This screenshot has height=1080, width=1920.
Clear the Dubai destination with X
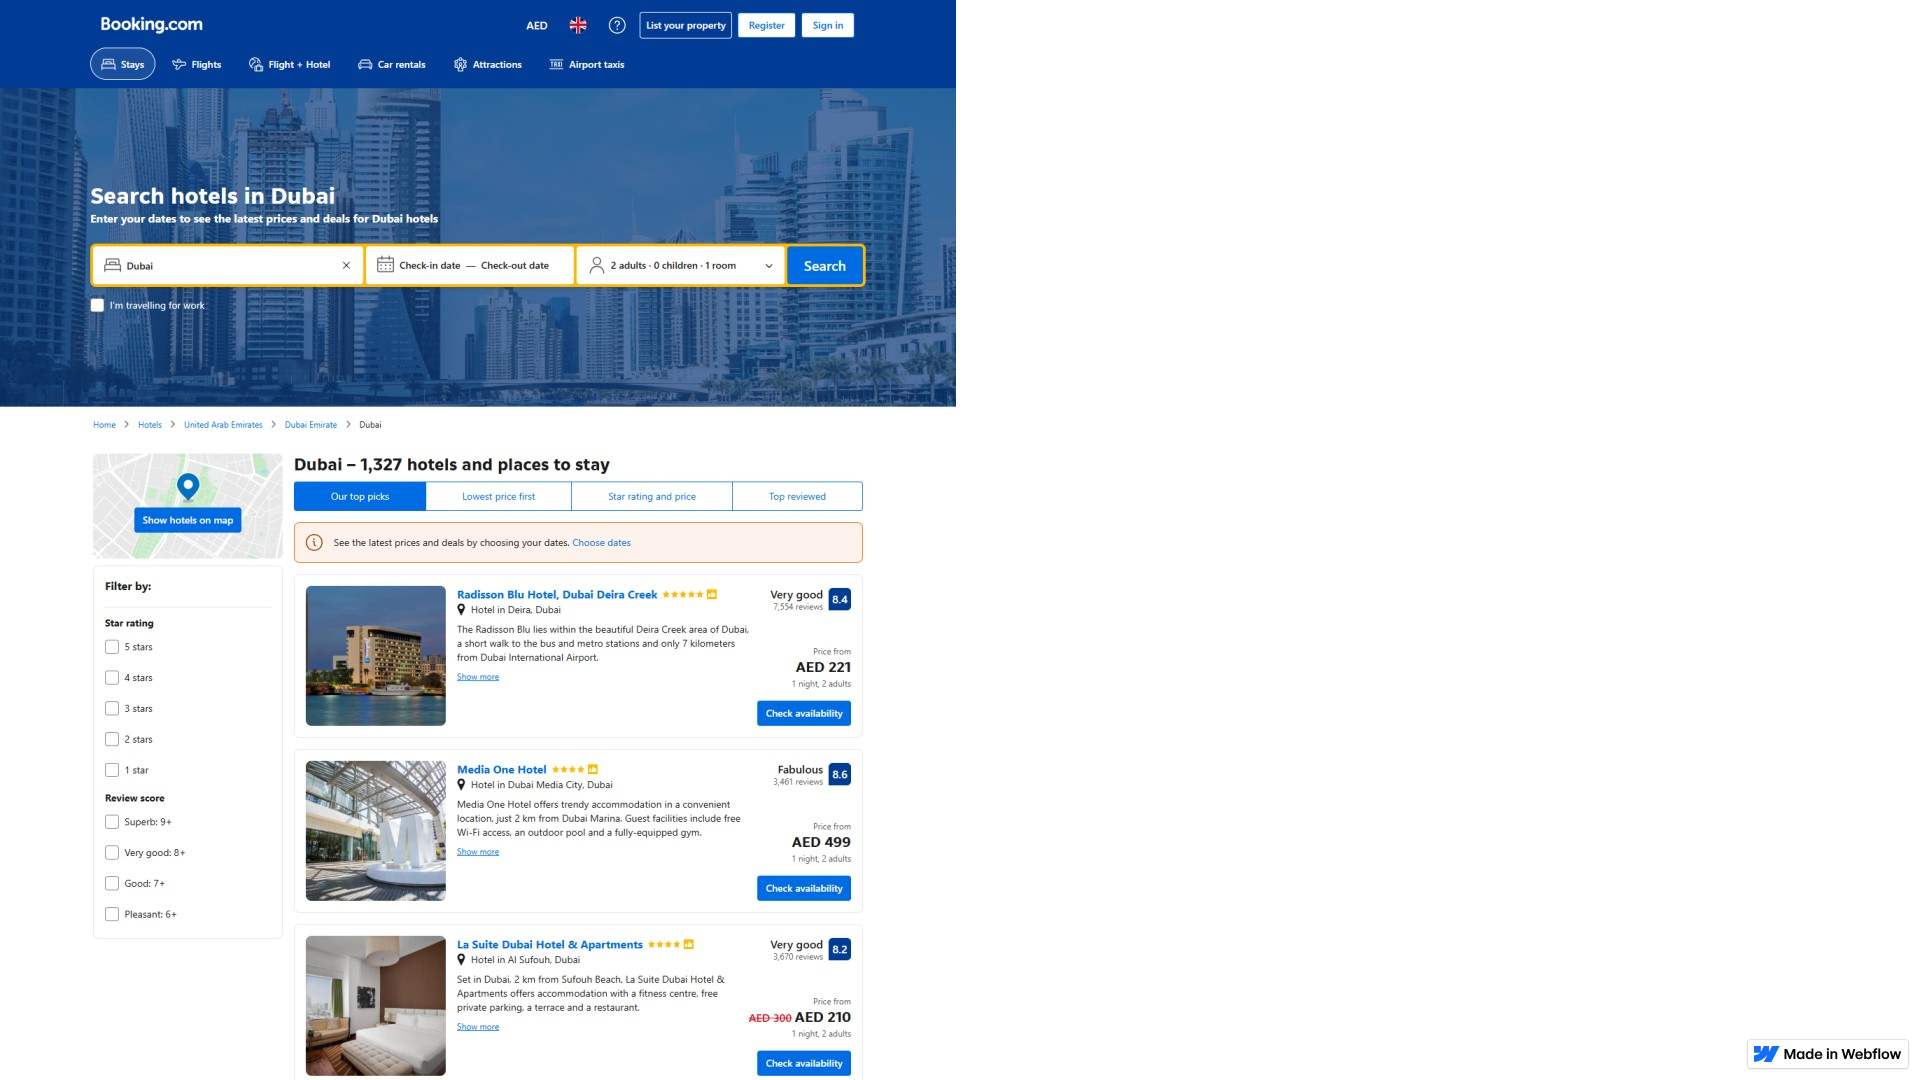(x=346, y=266)
